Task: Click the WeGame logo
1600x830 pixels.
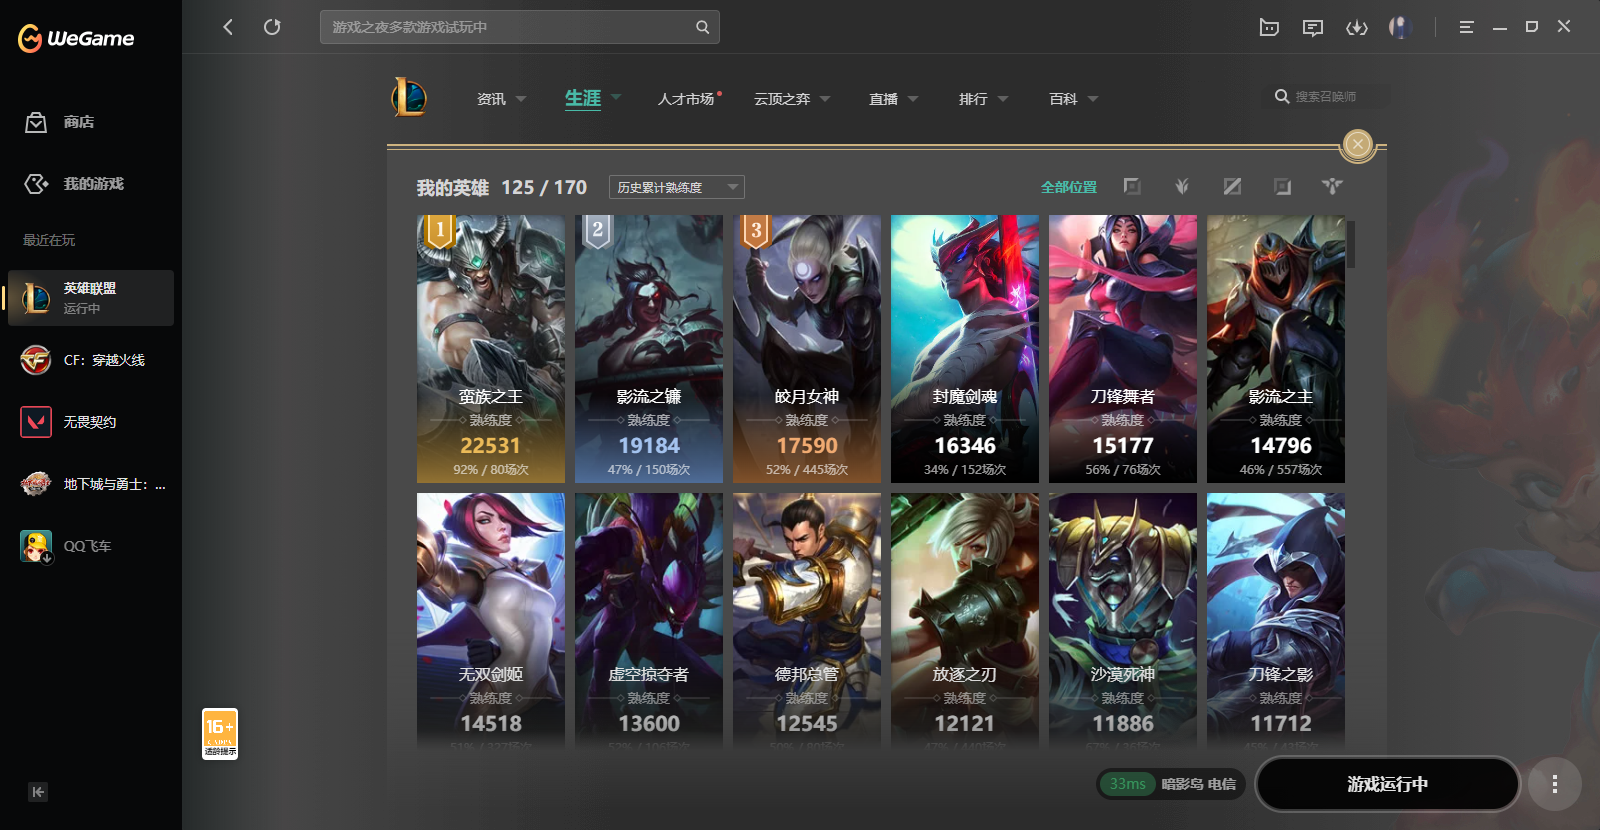Action: click(76, 38)
